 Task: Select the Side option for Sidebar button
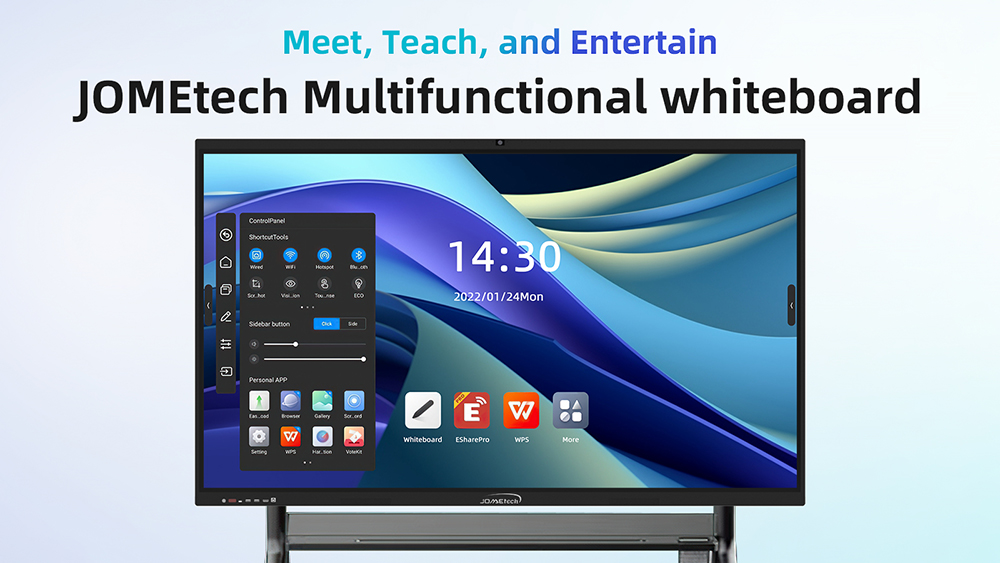click(352, 324)
